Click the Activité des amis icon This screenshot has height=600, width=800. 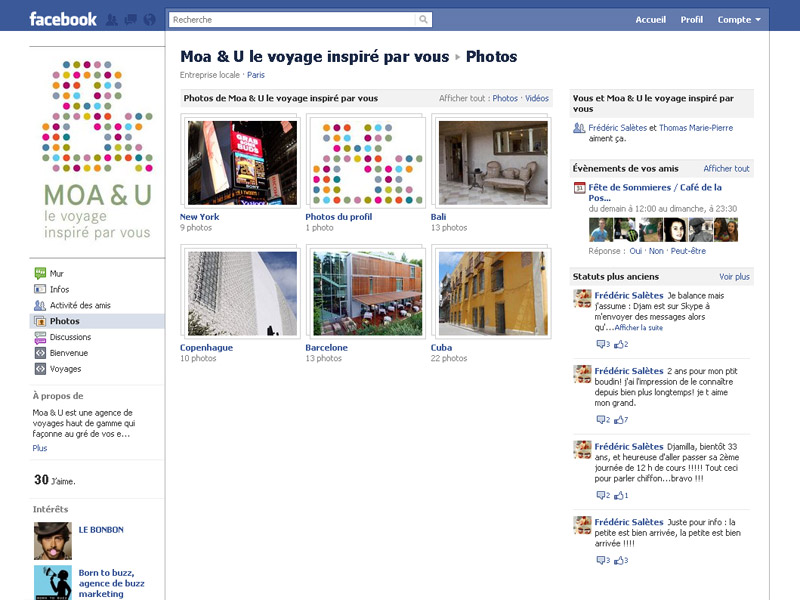40,305
